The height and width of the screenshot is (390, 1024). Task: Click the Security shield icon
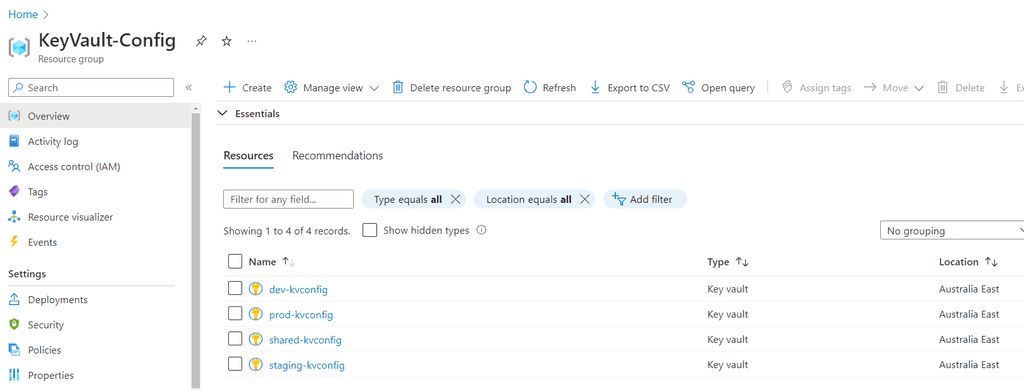pyautogui.click(x=14, y=325)
